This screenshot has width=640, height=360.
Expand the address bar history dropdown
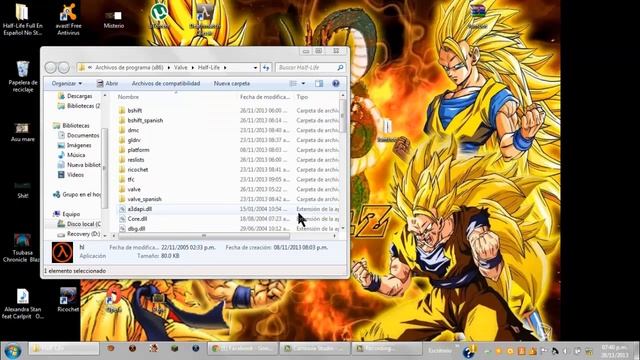[256, 68]
